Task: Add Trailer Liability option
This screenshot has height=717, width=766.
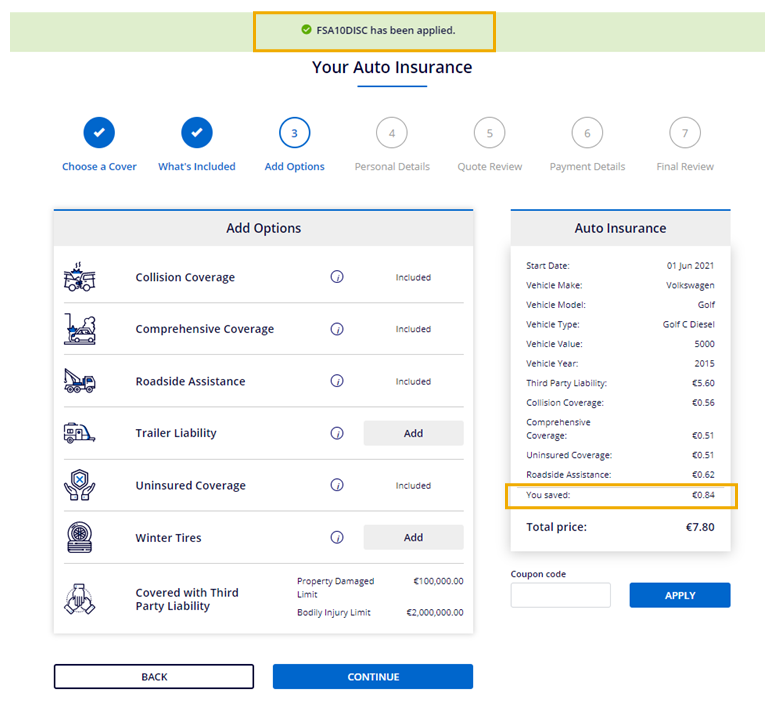Action: tap(413, 433)
